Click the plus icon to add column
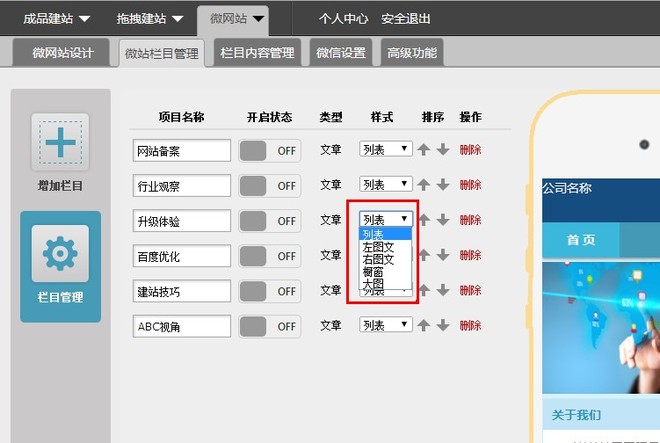 [60, 144]
